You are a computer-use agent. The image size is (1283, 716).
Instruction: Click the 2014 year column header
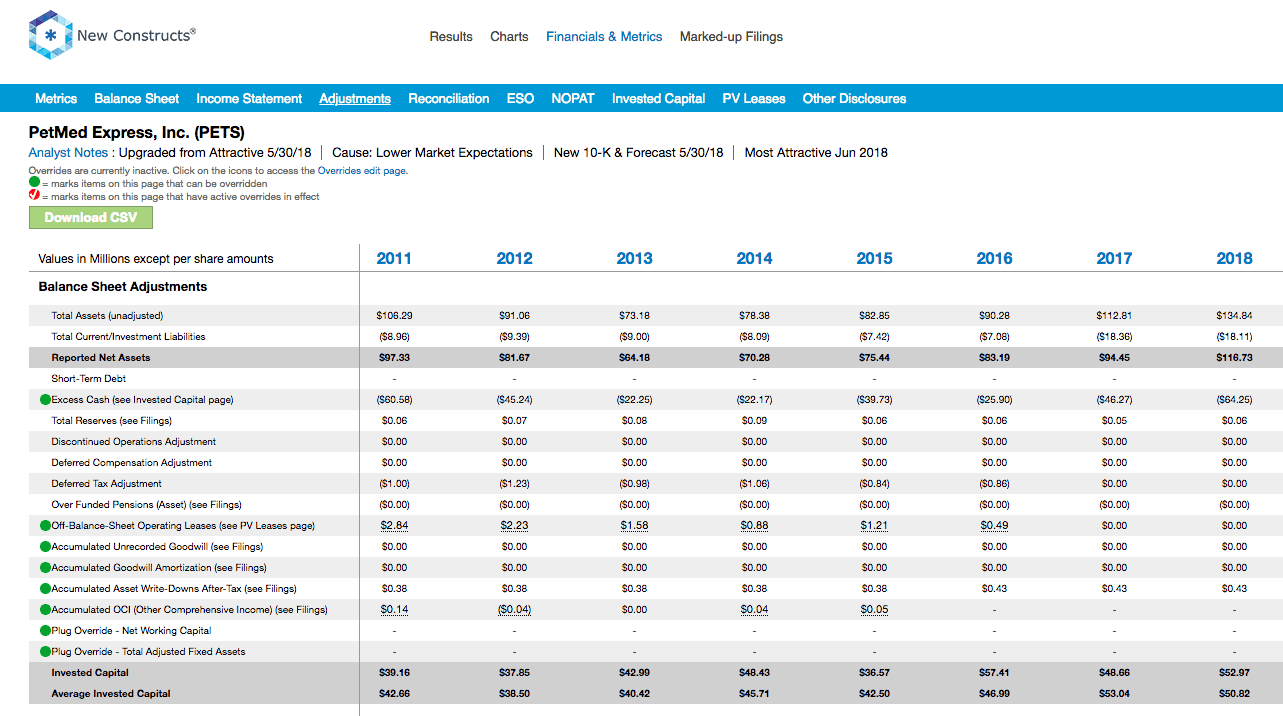click(754, 258)
